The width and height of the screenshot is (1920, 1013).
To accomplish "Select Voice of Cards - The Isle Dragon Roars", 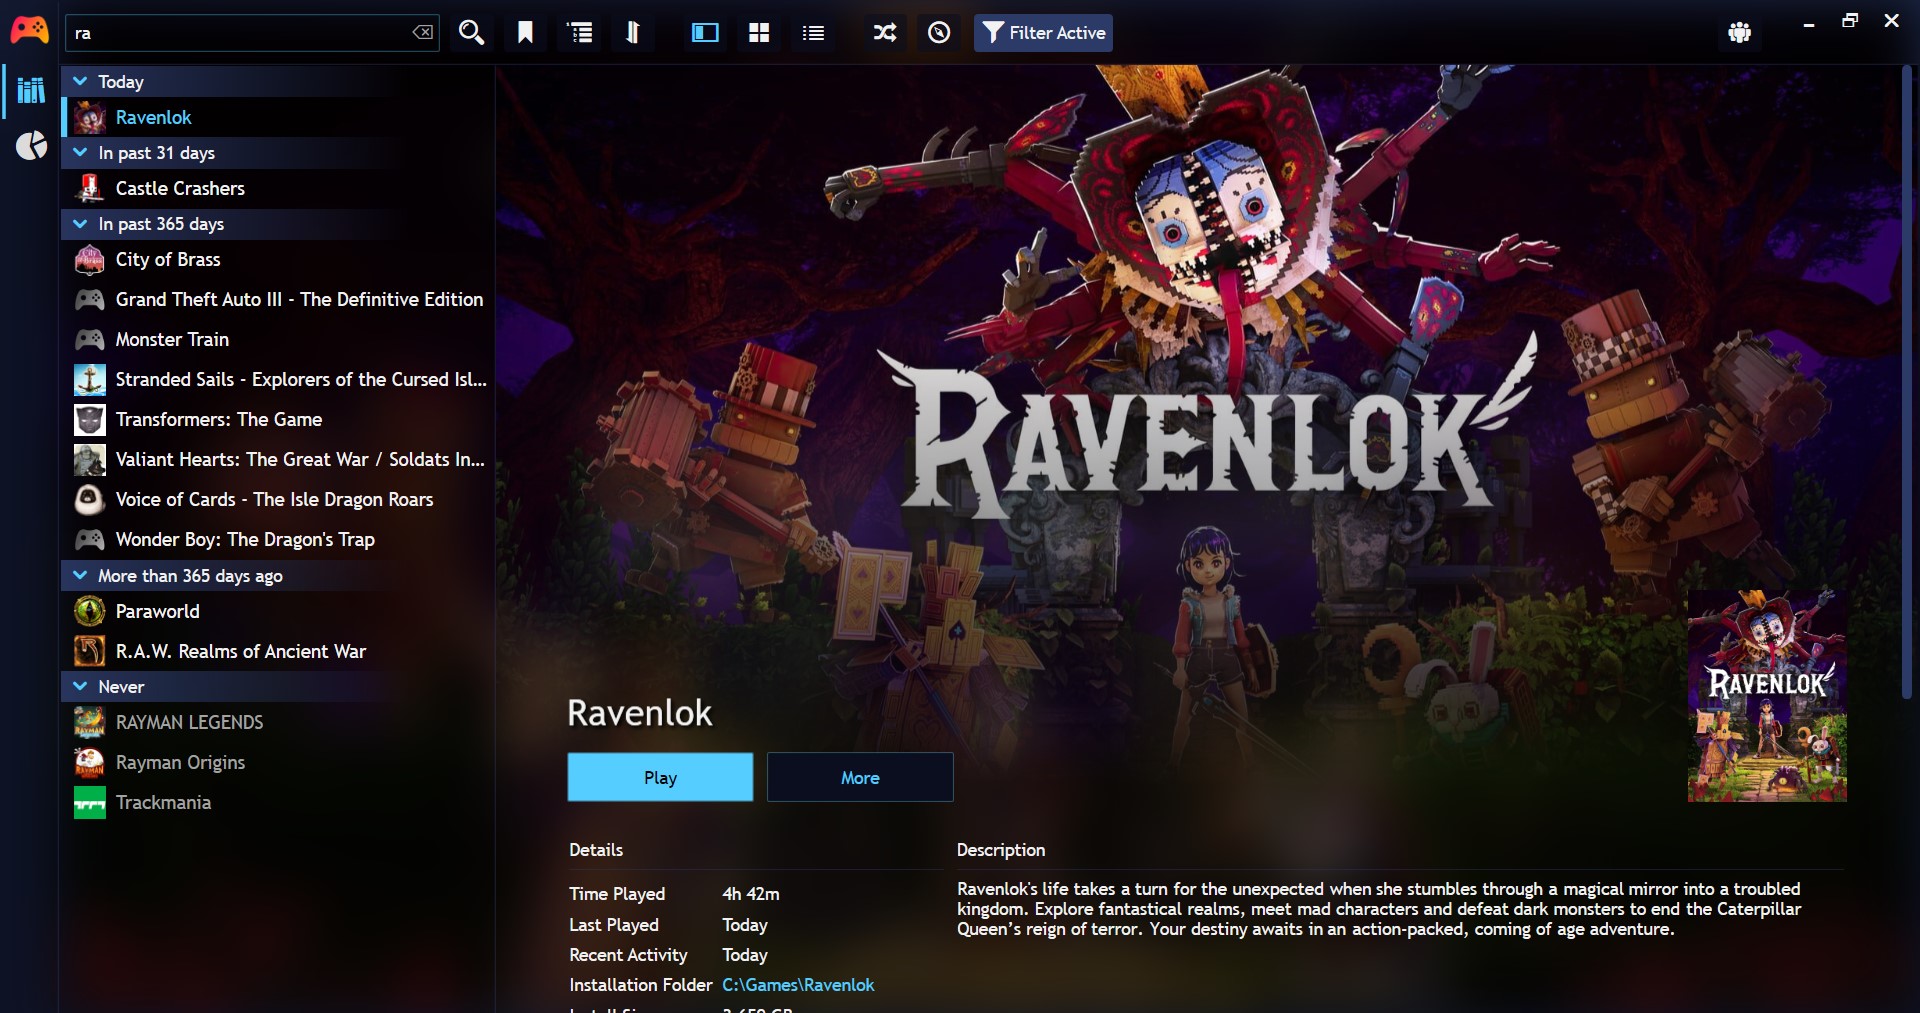I will click(278, 499).
